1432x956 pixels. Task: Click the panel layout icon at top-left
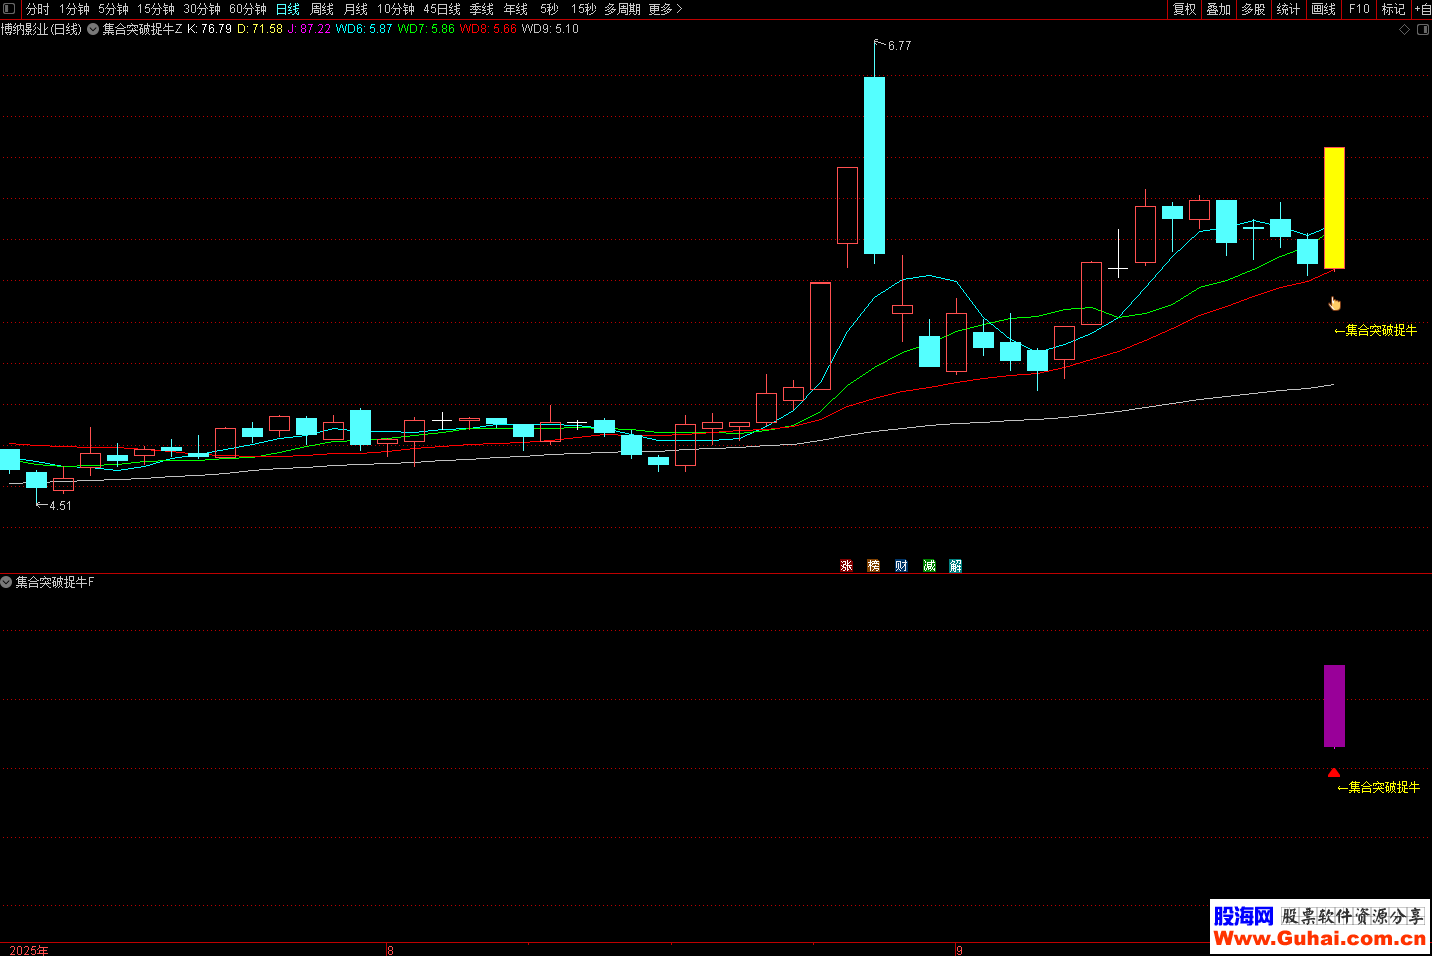pyautogui.click(x=9, y=9)
